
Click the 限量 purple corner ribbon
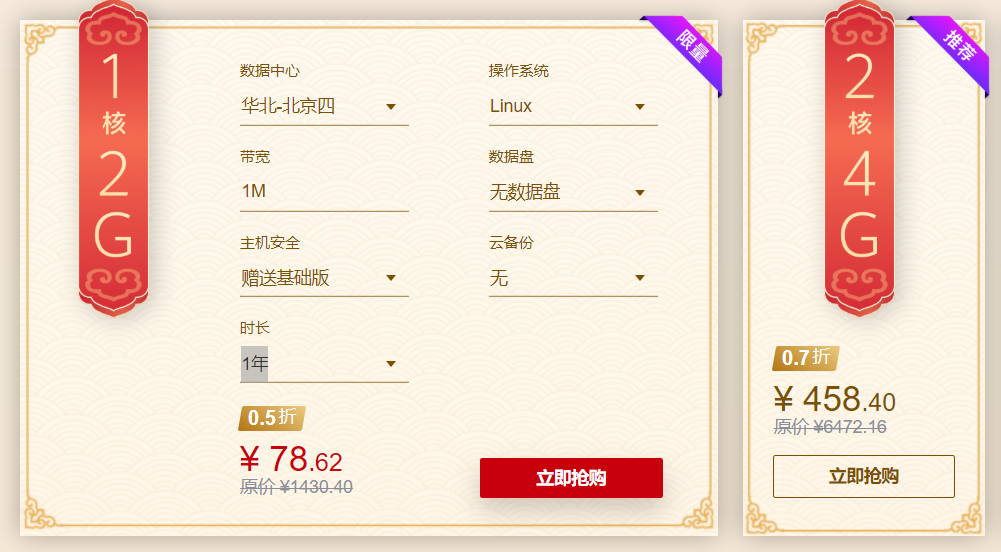point(688,46)
